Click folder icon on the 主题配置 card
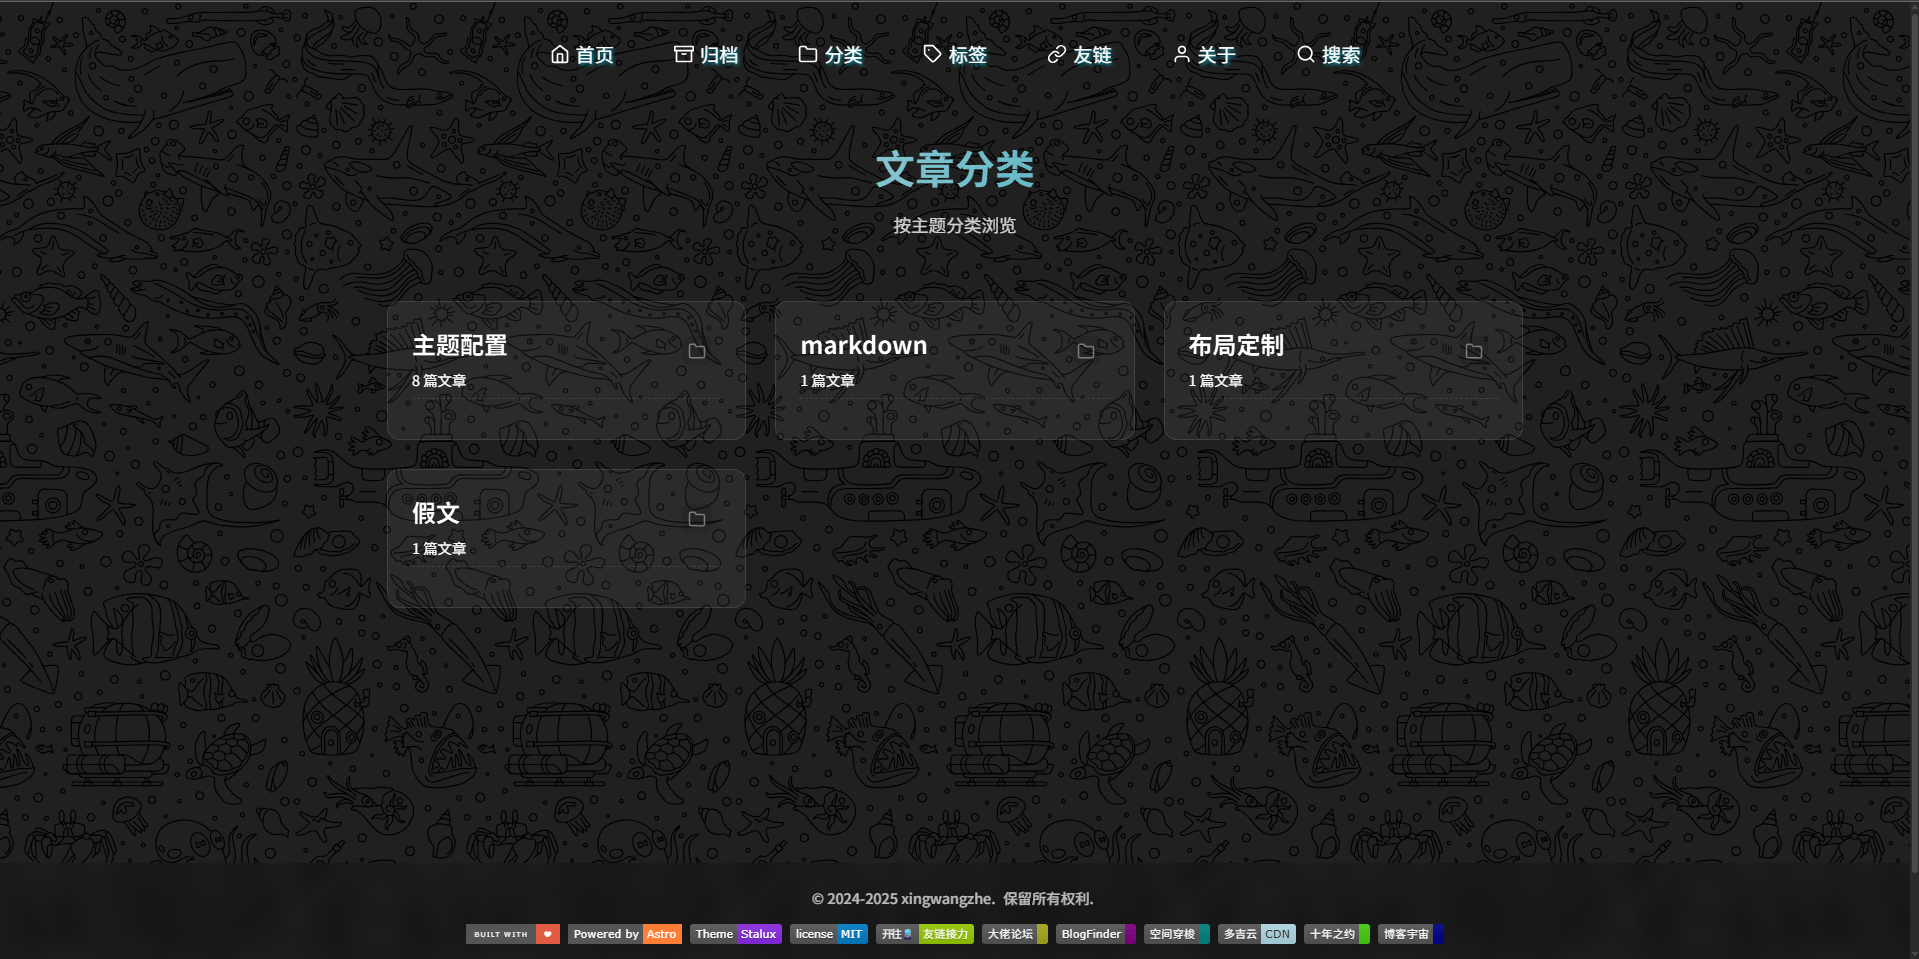This screenshot has height=959, width=1919. 697,351
